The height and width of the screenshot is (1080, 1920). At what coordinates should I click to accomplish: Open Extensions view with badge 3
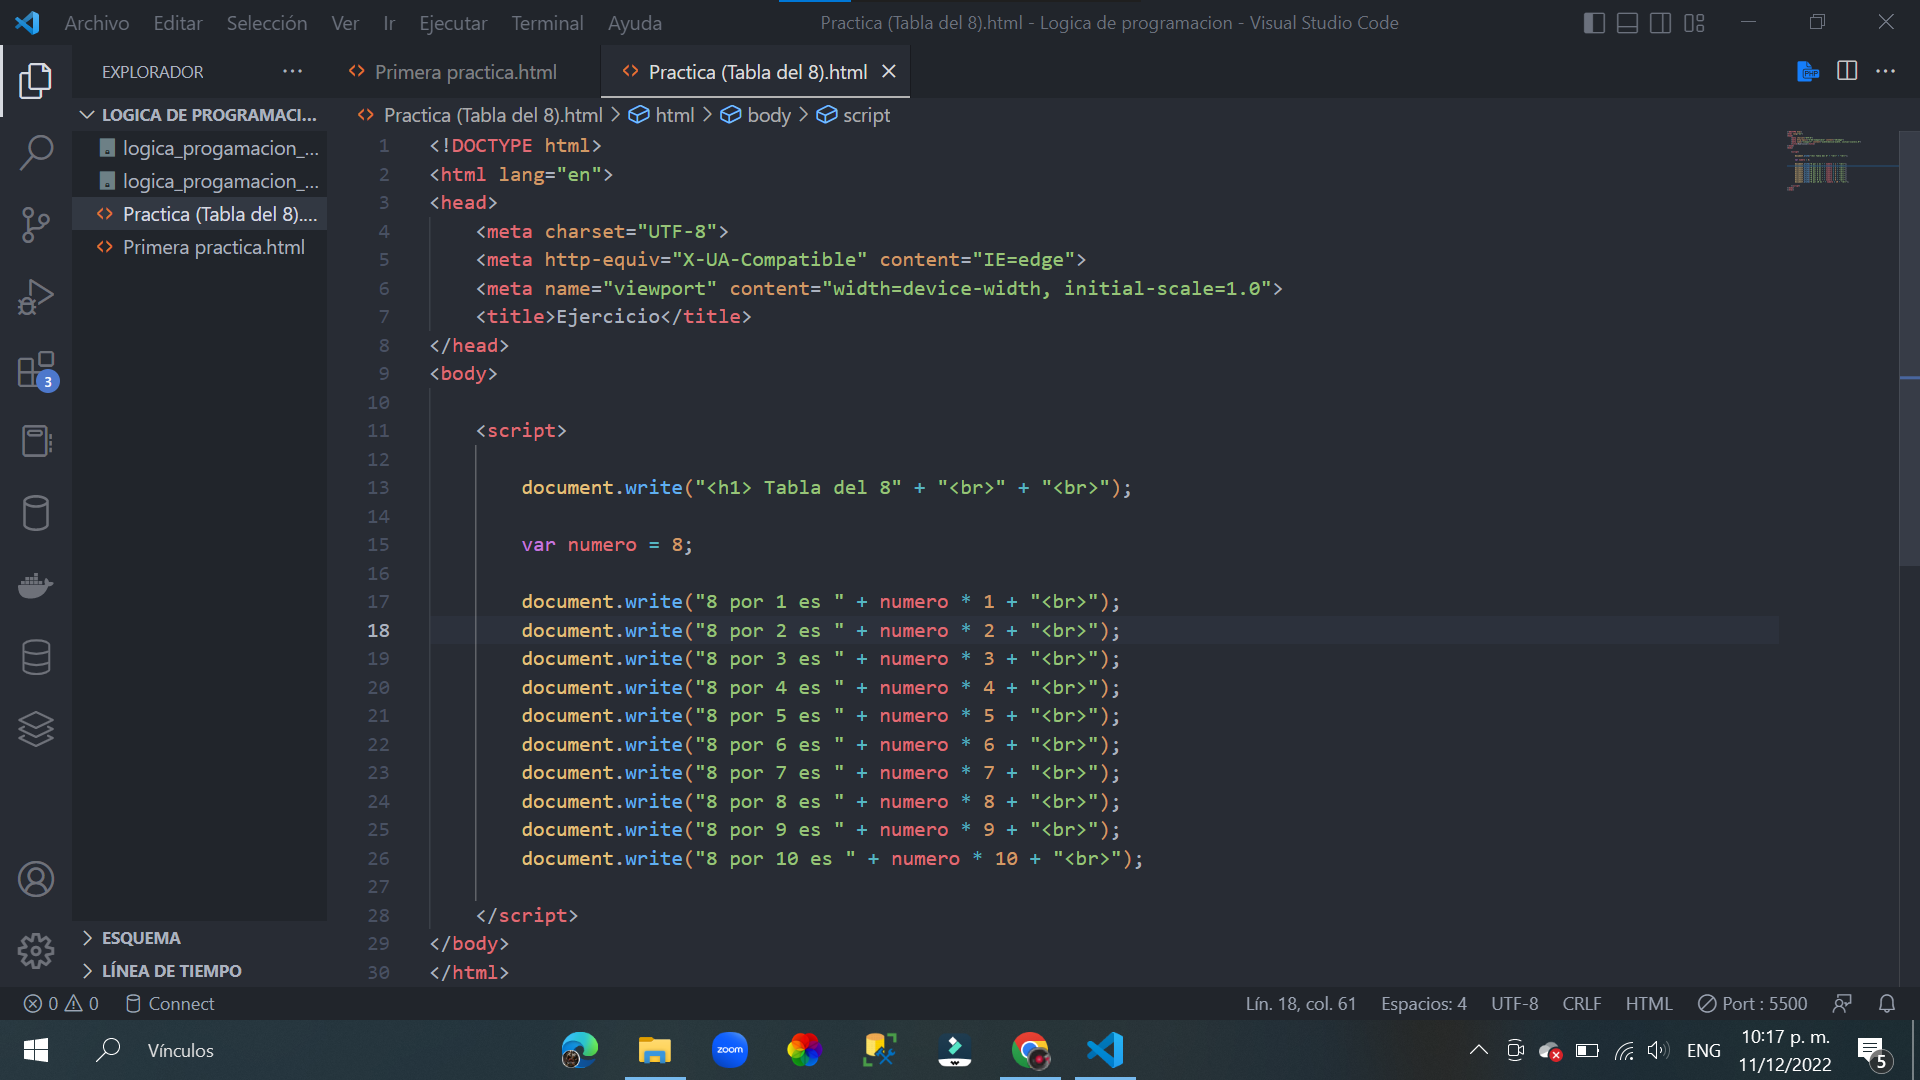point(36,369)
